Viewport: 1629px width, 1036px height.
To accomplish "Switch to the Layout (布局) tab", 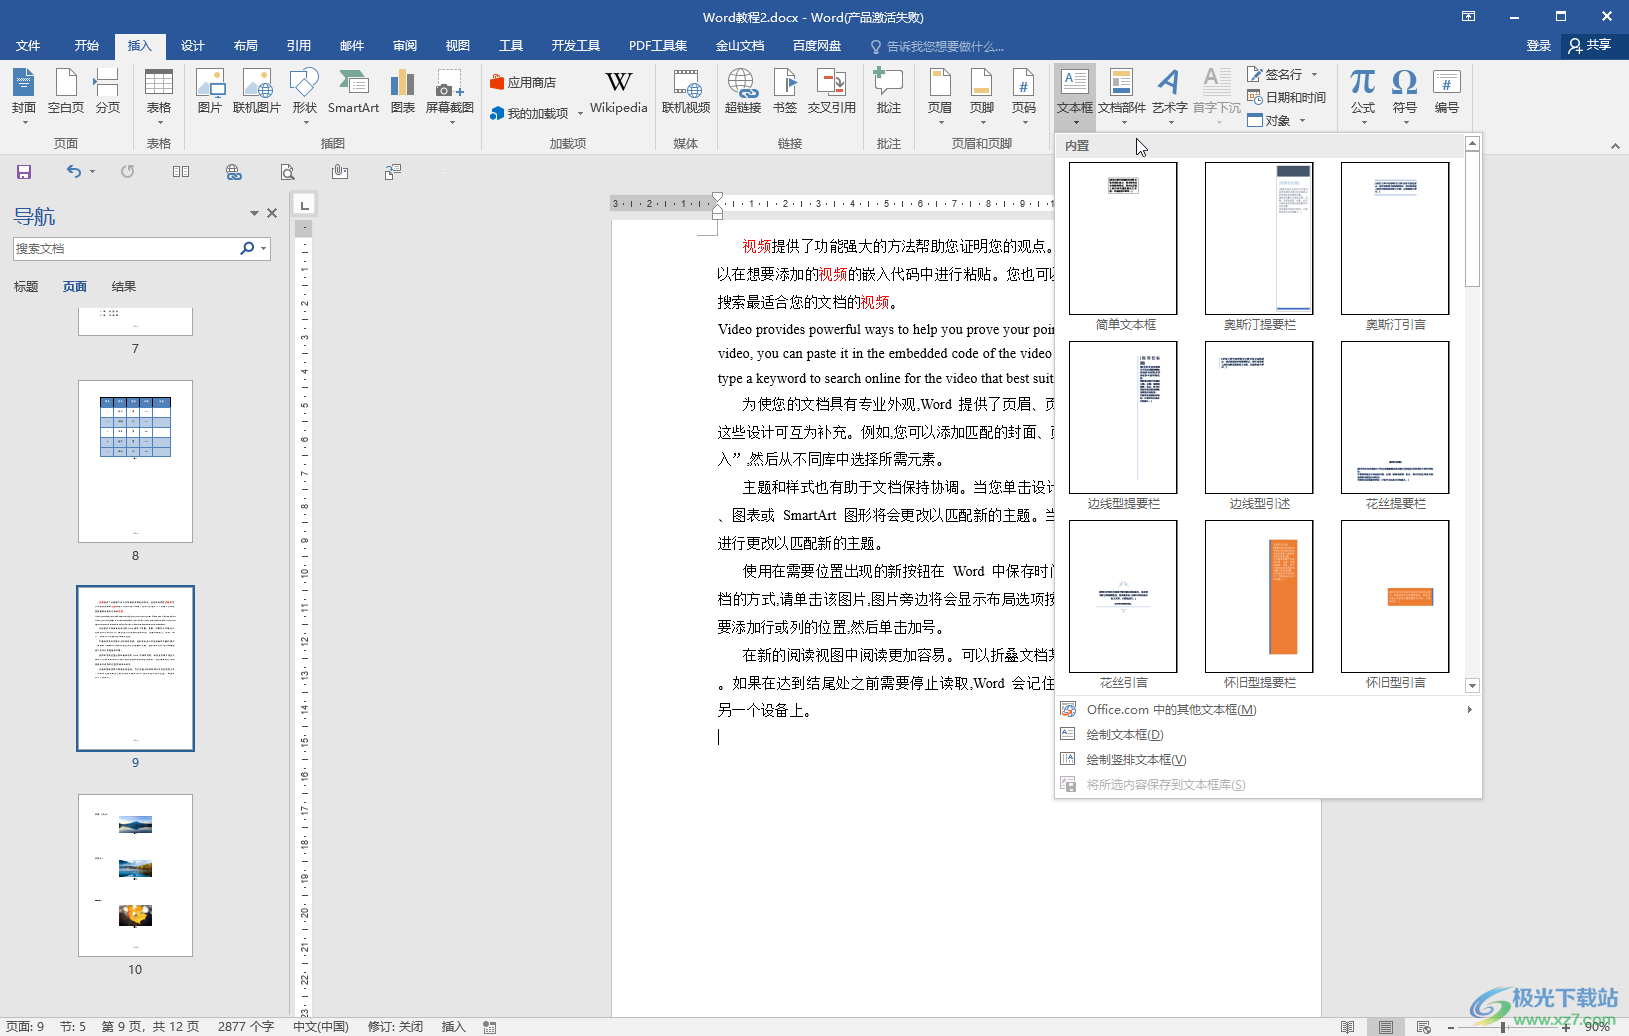I will pyautogui.click(x=246, y=46).
